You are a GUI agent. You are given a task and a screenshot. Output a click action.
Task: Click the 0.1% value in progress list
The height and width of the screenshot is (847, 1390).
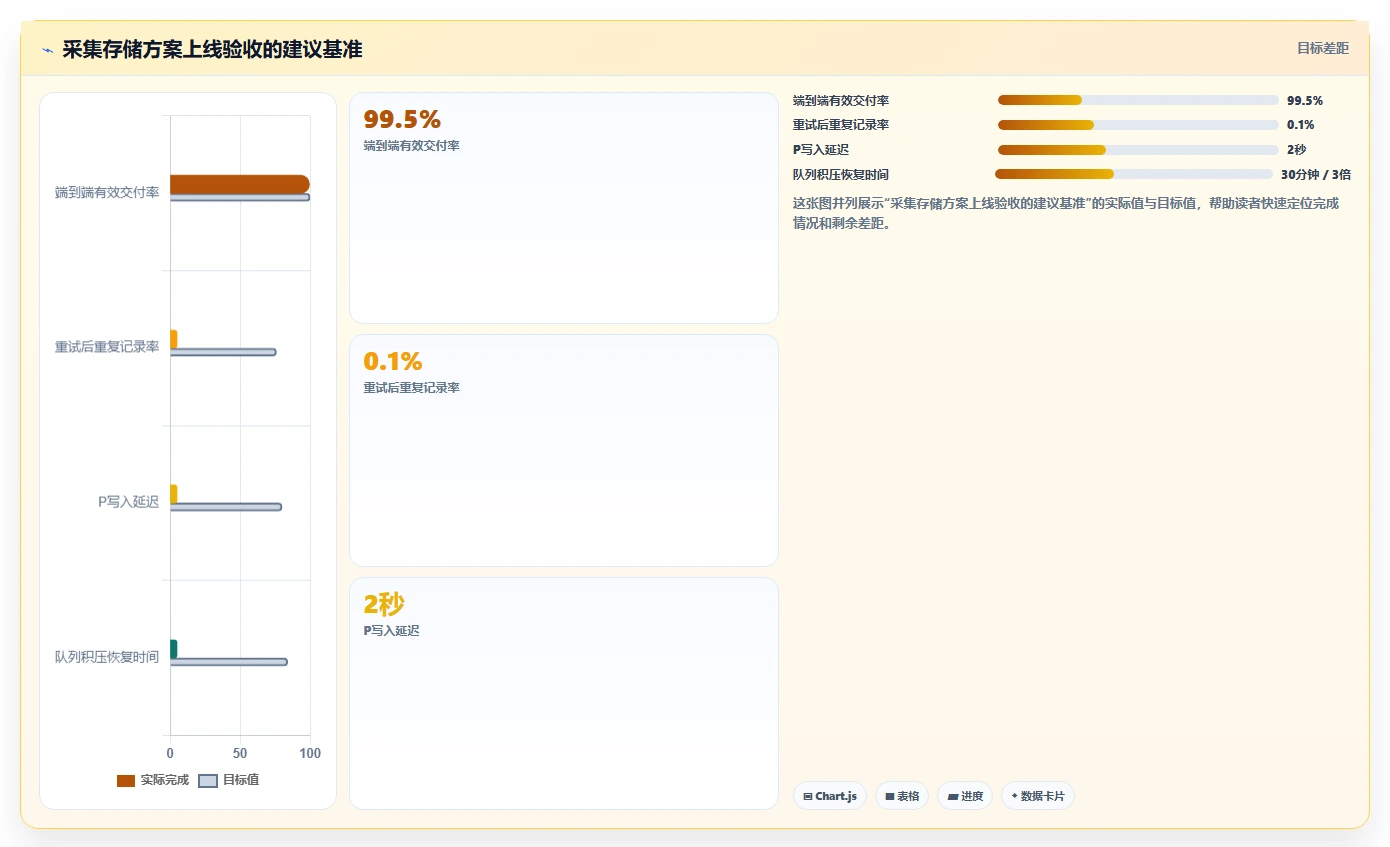[1301, 125]
